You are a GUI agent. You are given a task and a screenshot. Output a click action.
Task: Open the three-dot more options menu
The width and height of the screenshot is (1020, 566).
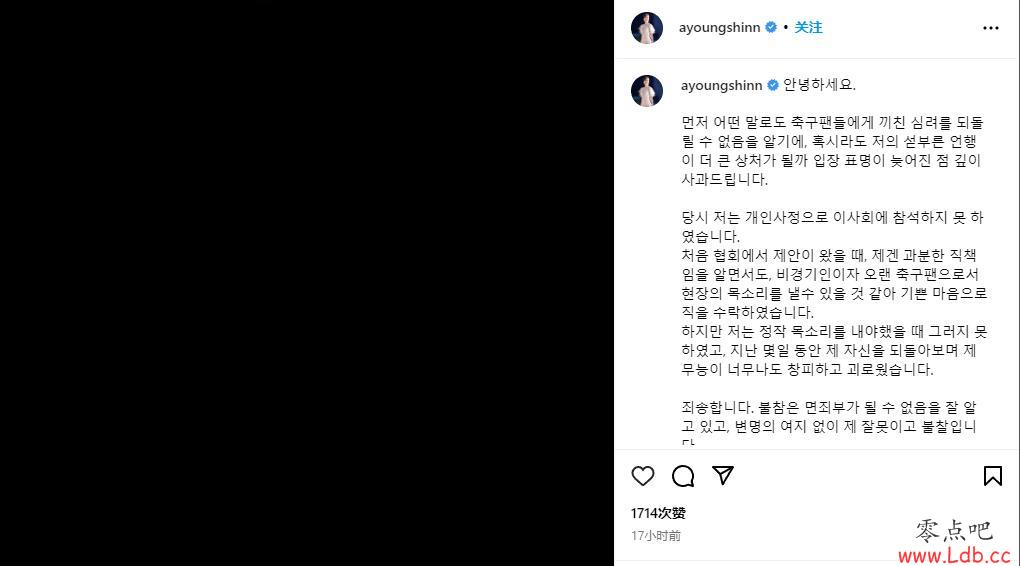(991, 28)
